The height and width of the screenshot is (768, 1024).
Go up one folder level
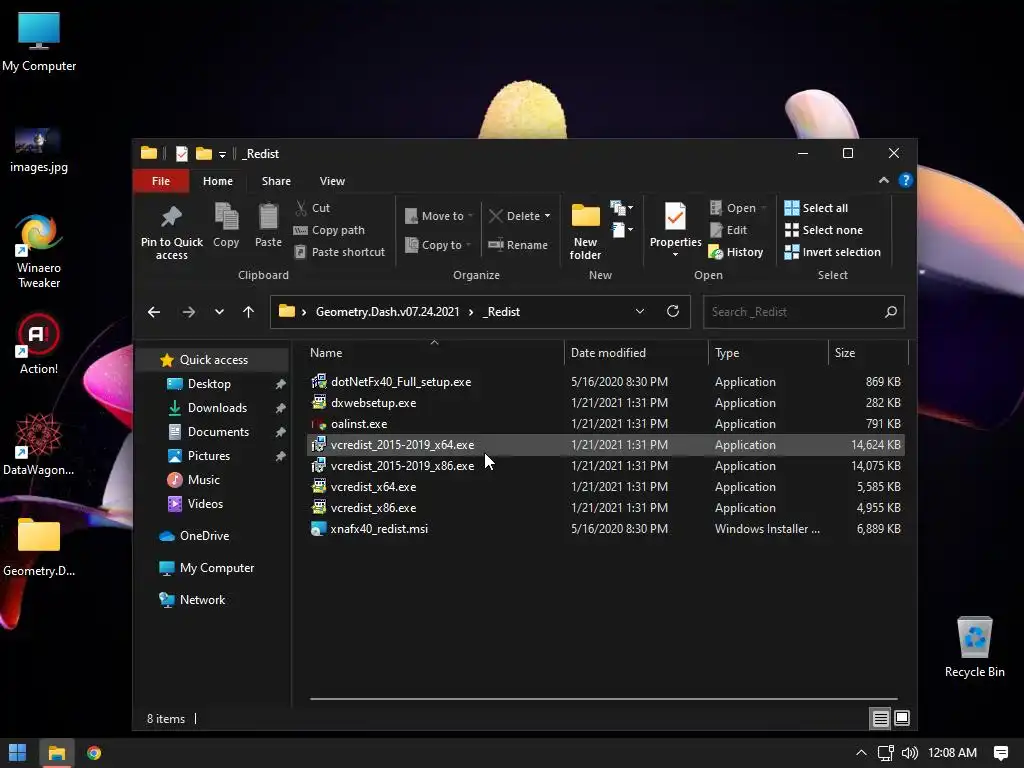point(248,312)
